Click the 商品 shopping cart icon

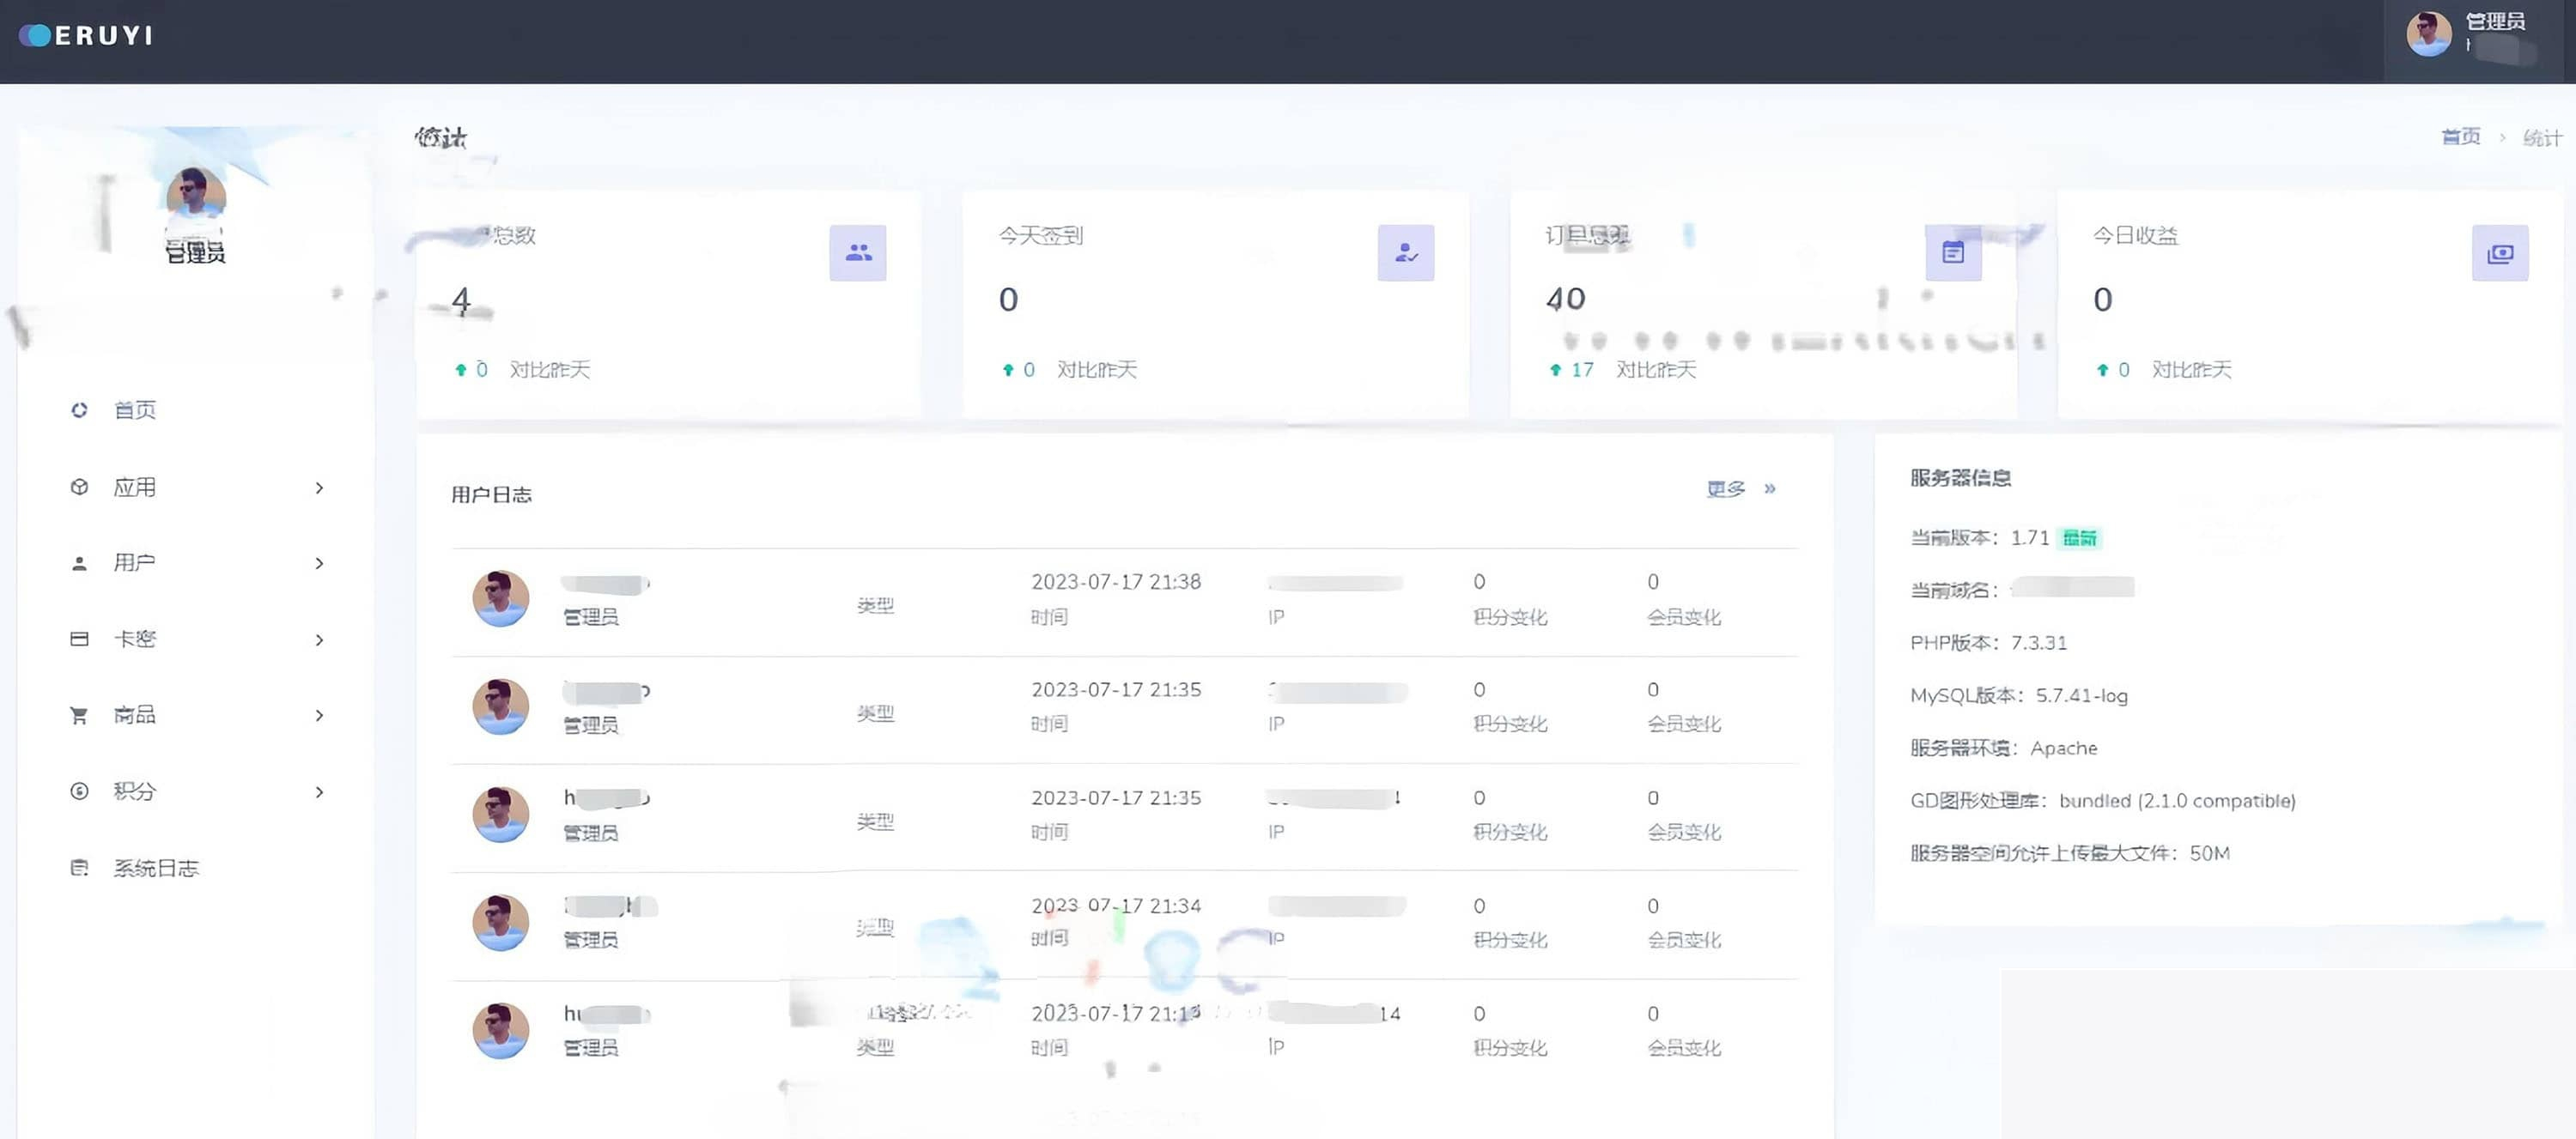(80, 715)
